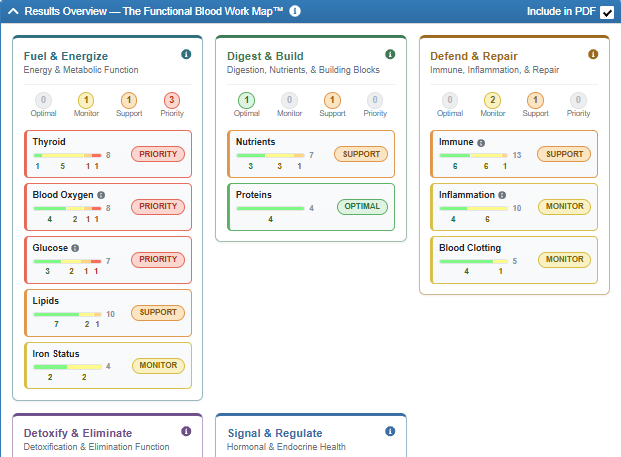Click the Blood Oxygen PRIORITY badge
The height and width of the screenshot is (457, 621).
(158, 206)
